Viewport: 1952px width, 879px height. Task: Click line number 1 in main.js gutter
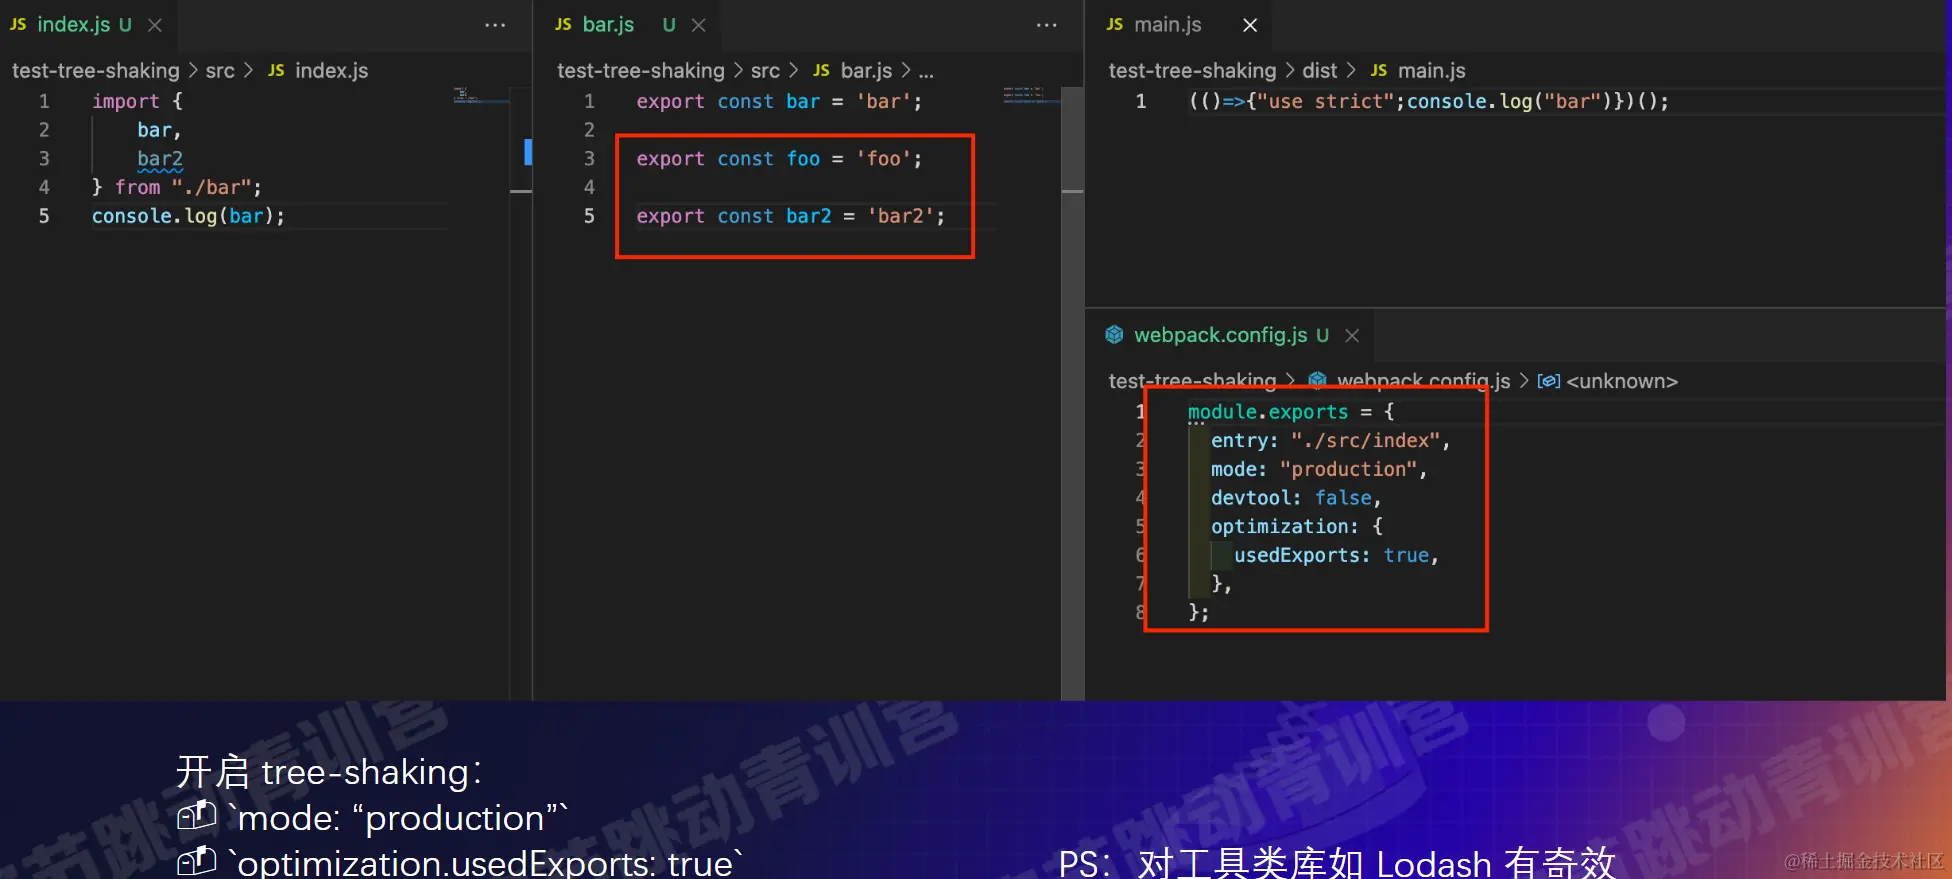[1140, 101]
